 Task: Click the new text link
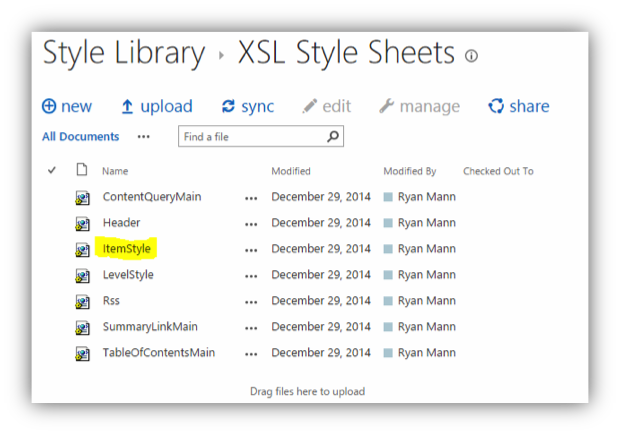tap(76, 106)
